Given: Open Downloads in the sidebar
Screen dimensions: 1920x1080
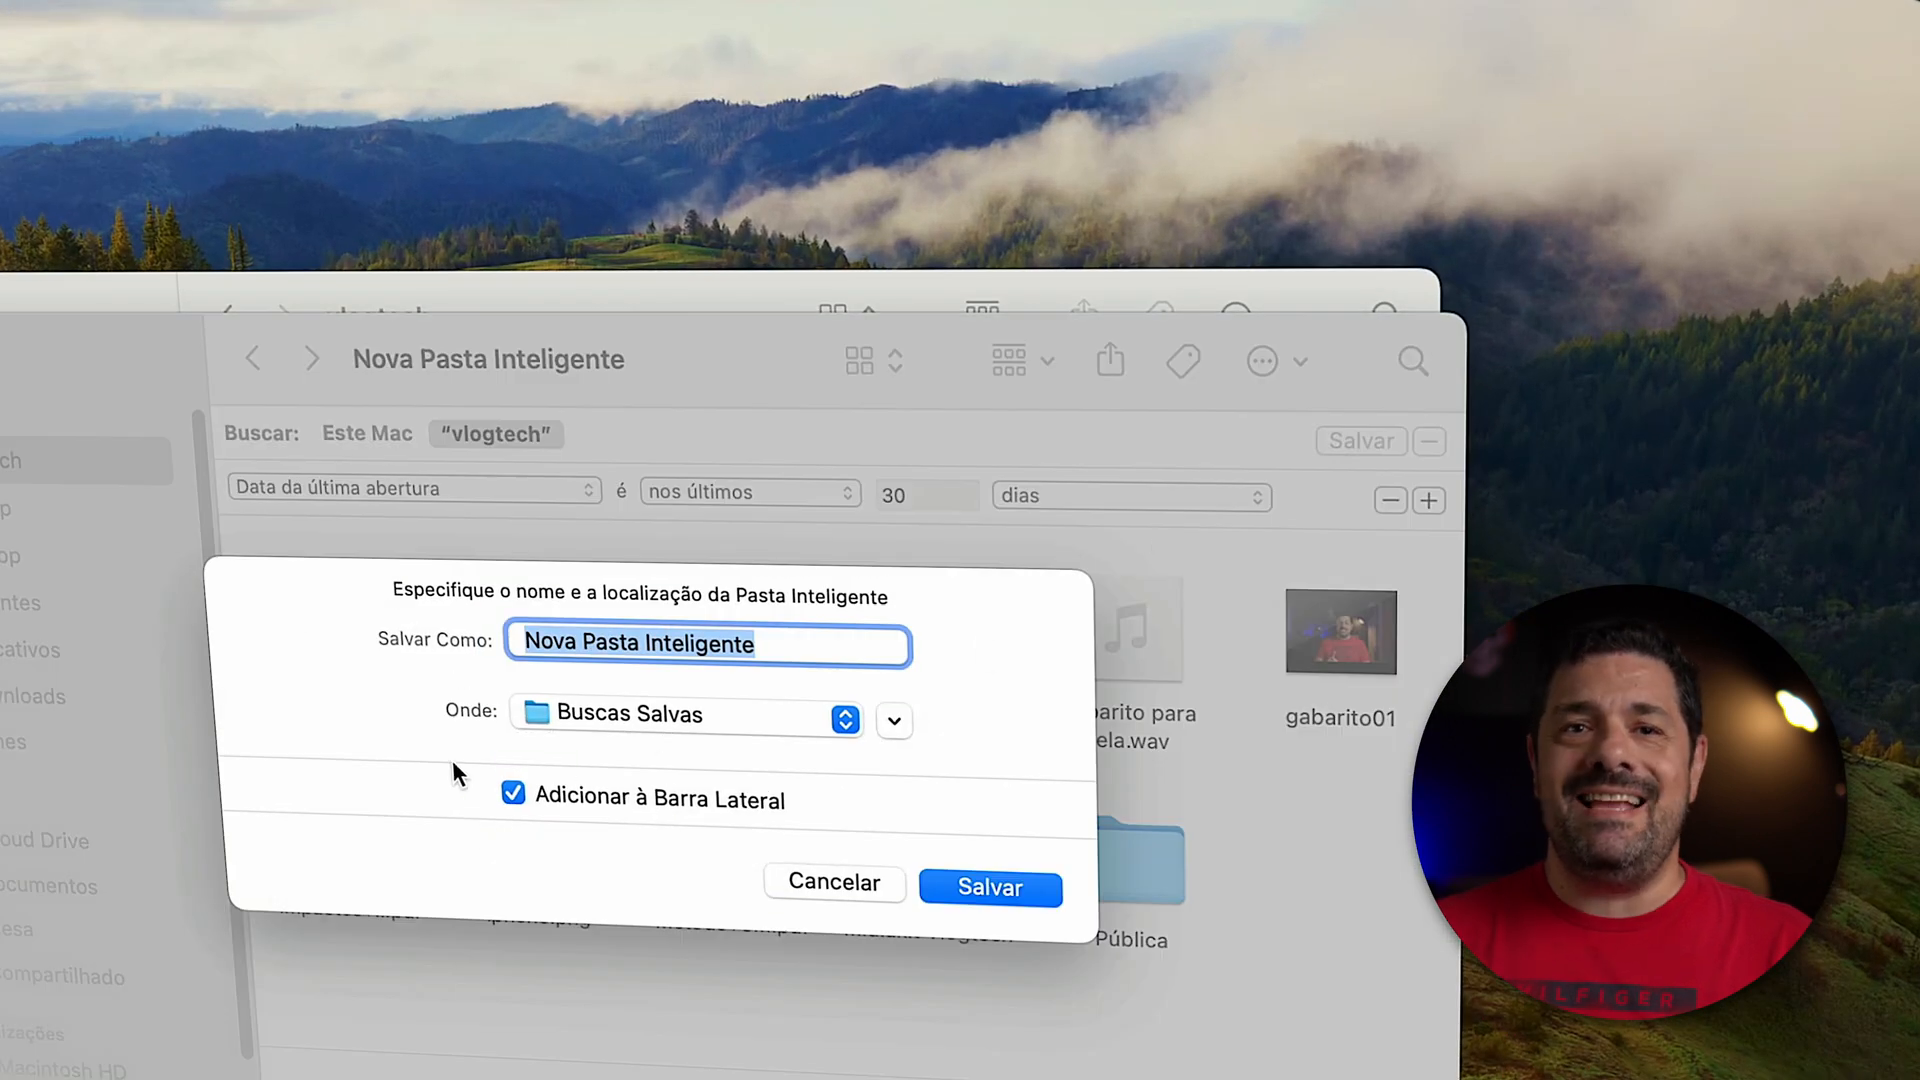Looking at the screenshot, I should tap(33, 696).
